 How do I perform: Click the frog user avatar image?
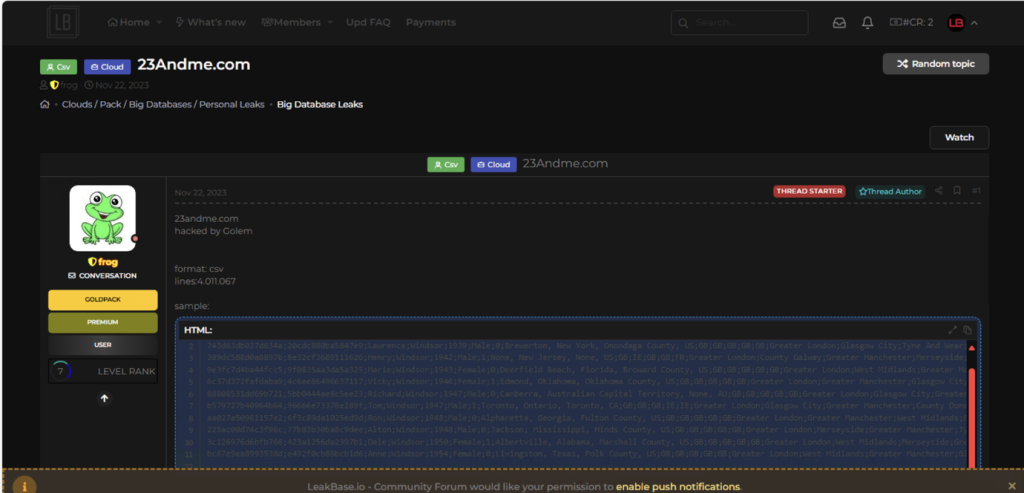(102, 218)
